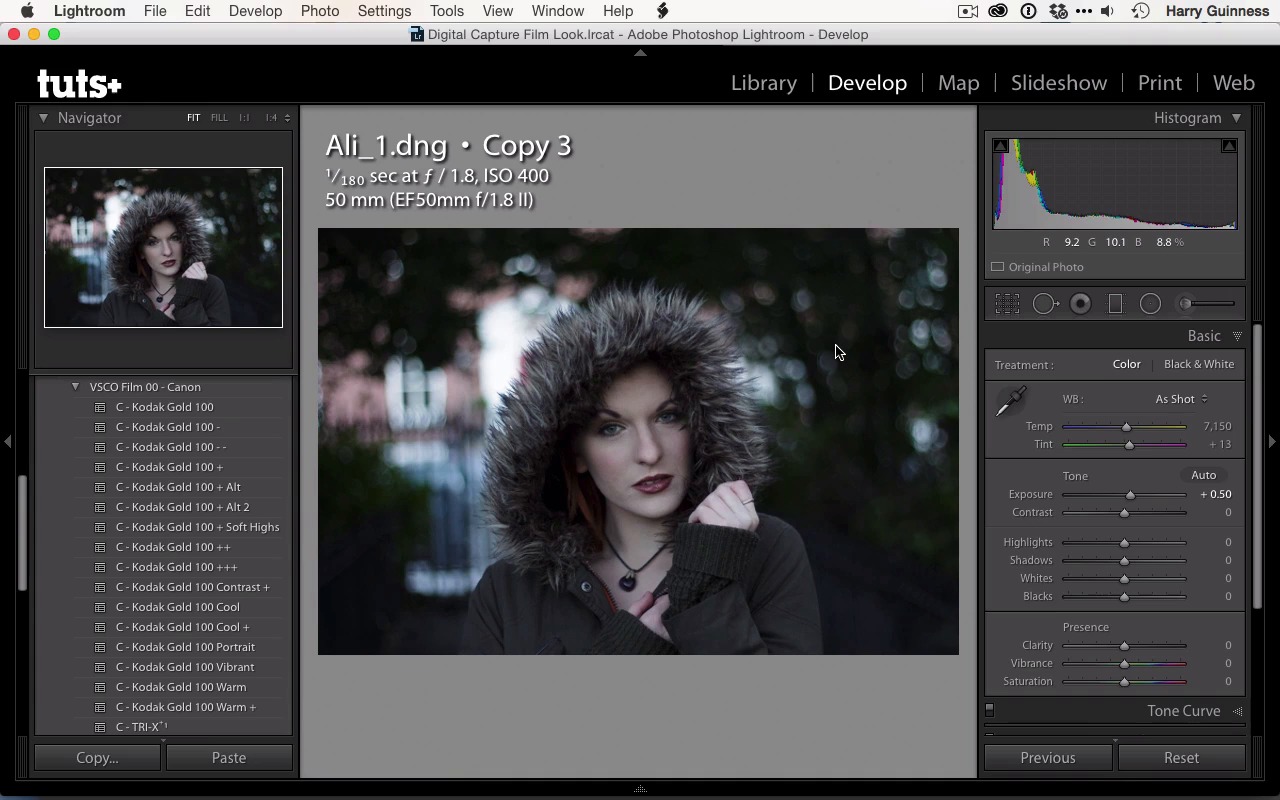Toggle the Tone Curve panel switch
The width and height of the screenshot is (1280, 800).
click(990, 711)
